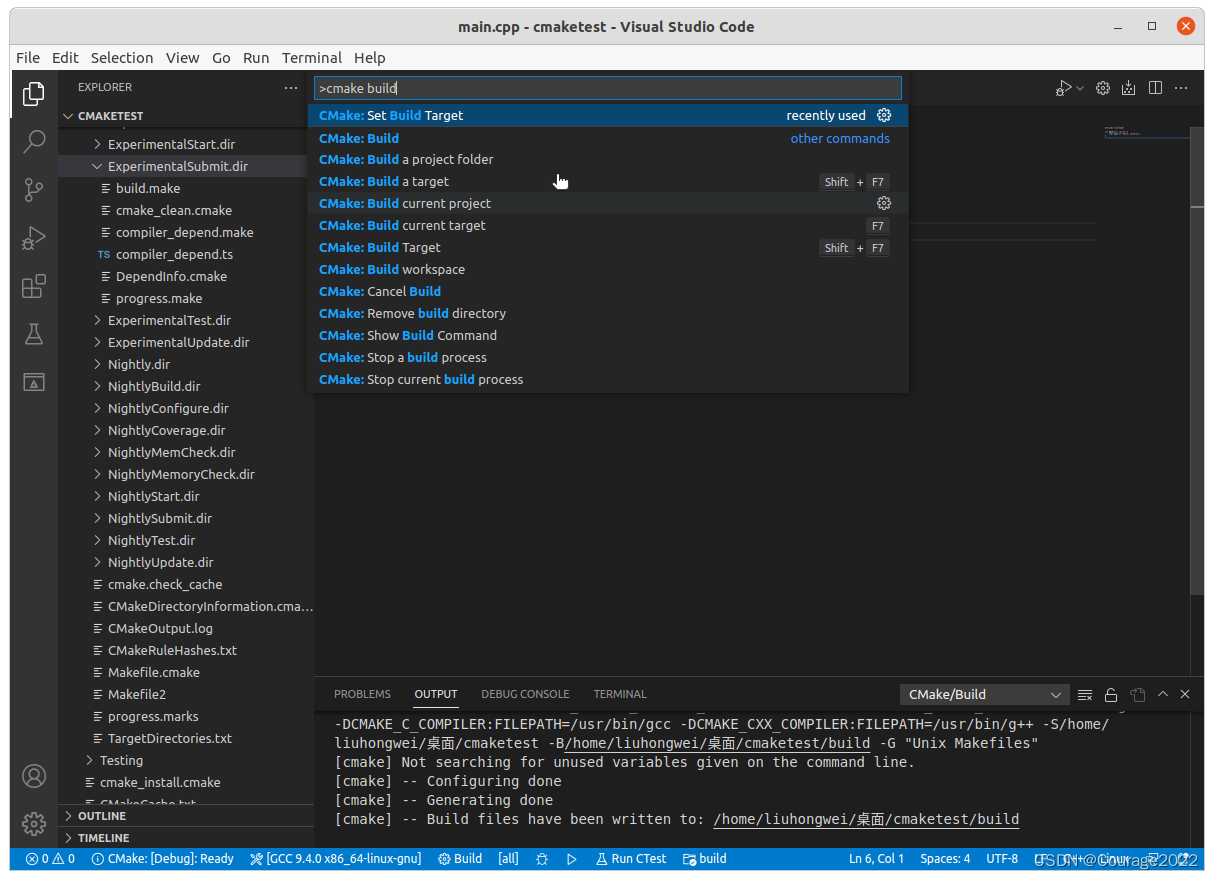
Task: Switch to the PROBLEMS tab
Action: coord(362,694)
